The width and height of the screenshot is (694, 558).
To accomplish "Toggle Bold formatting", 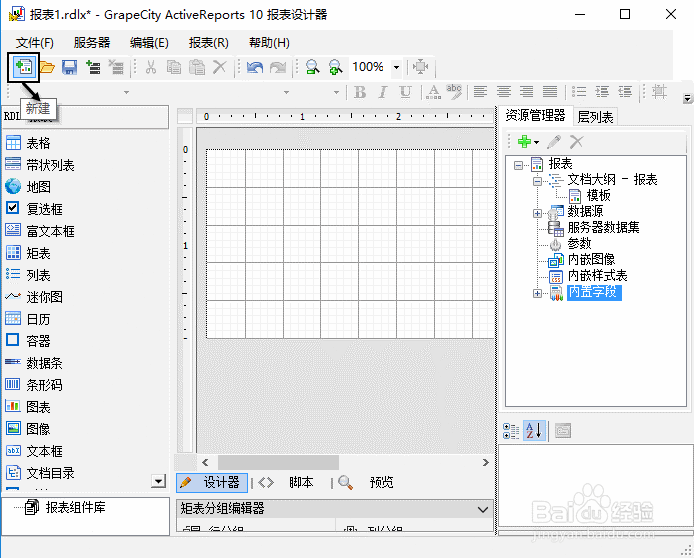I will [360, 92].
